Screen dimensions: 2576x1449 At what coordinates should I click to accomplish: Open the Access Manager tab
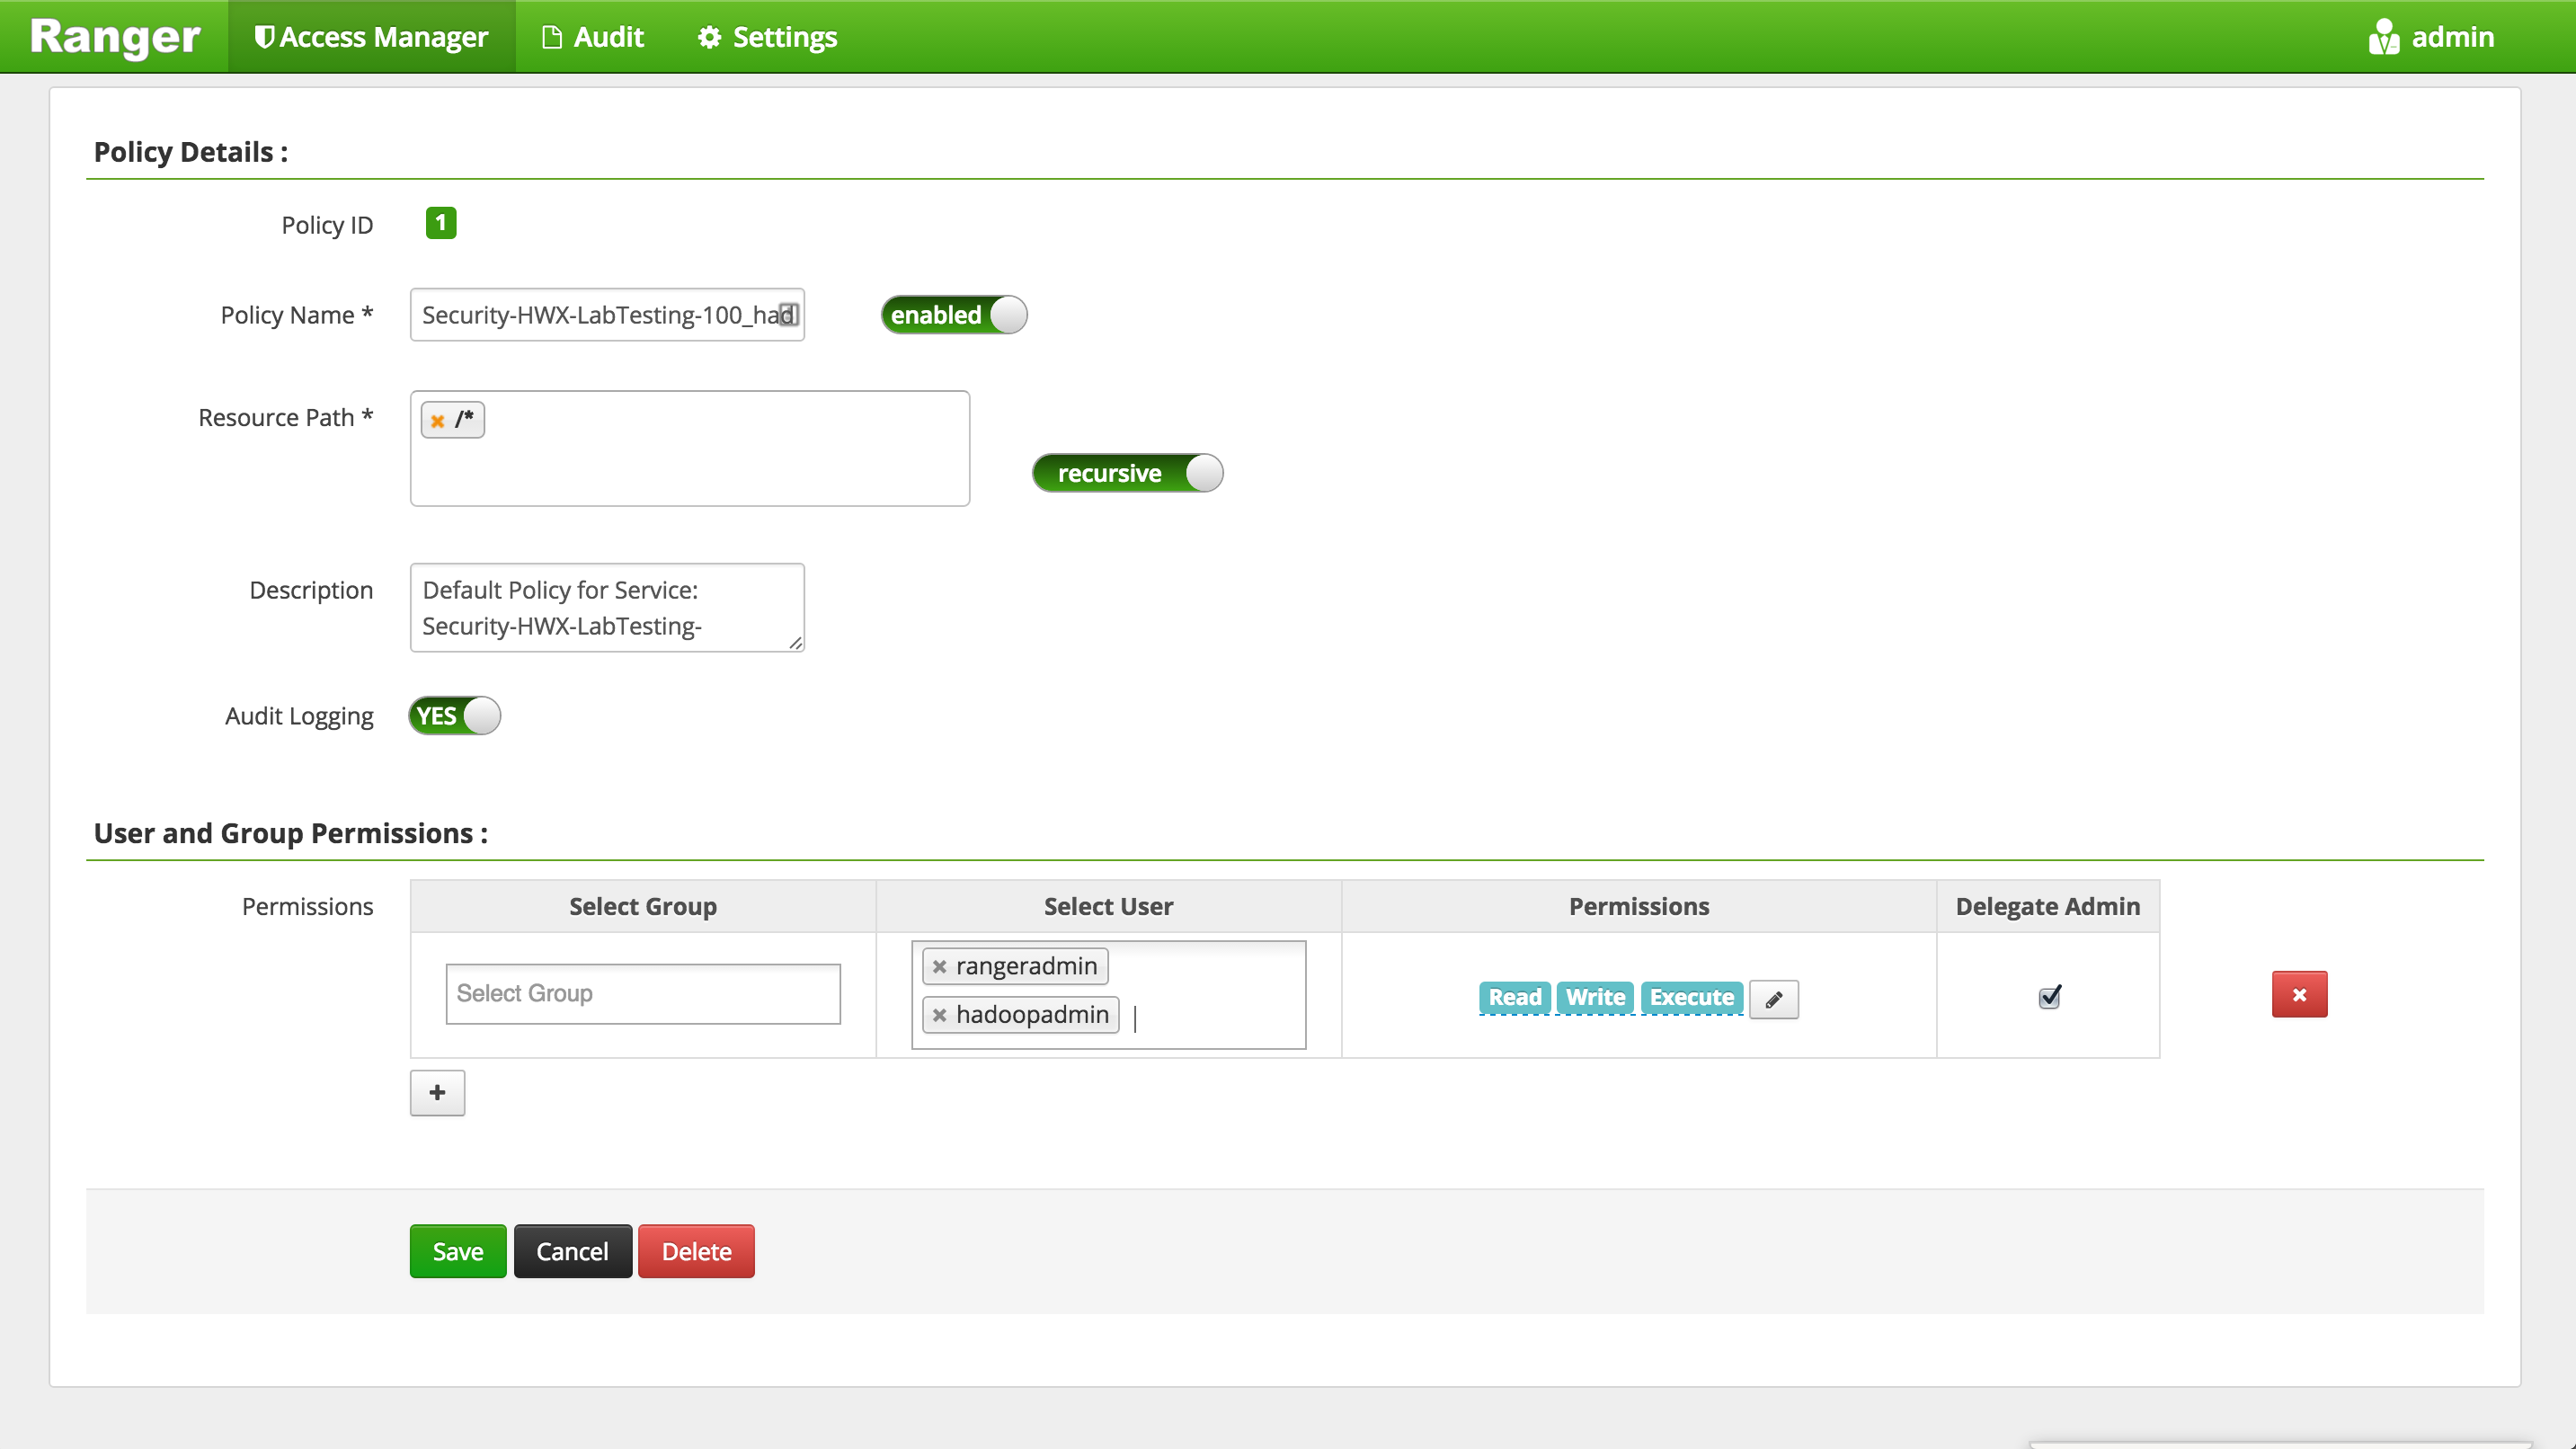click(371, 37)
